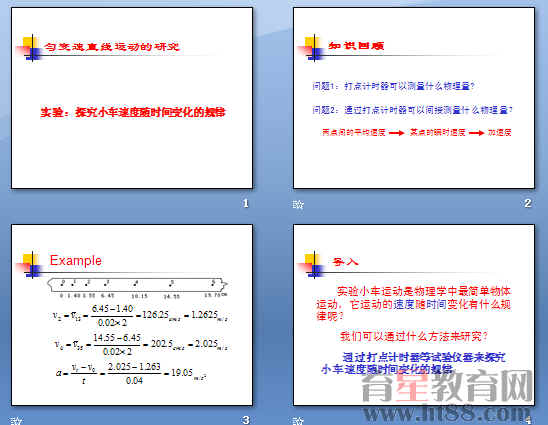
Task: Click the first red arrow on slide 2
Action: [x=396, y=133]
